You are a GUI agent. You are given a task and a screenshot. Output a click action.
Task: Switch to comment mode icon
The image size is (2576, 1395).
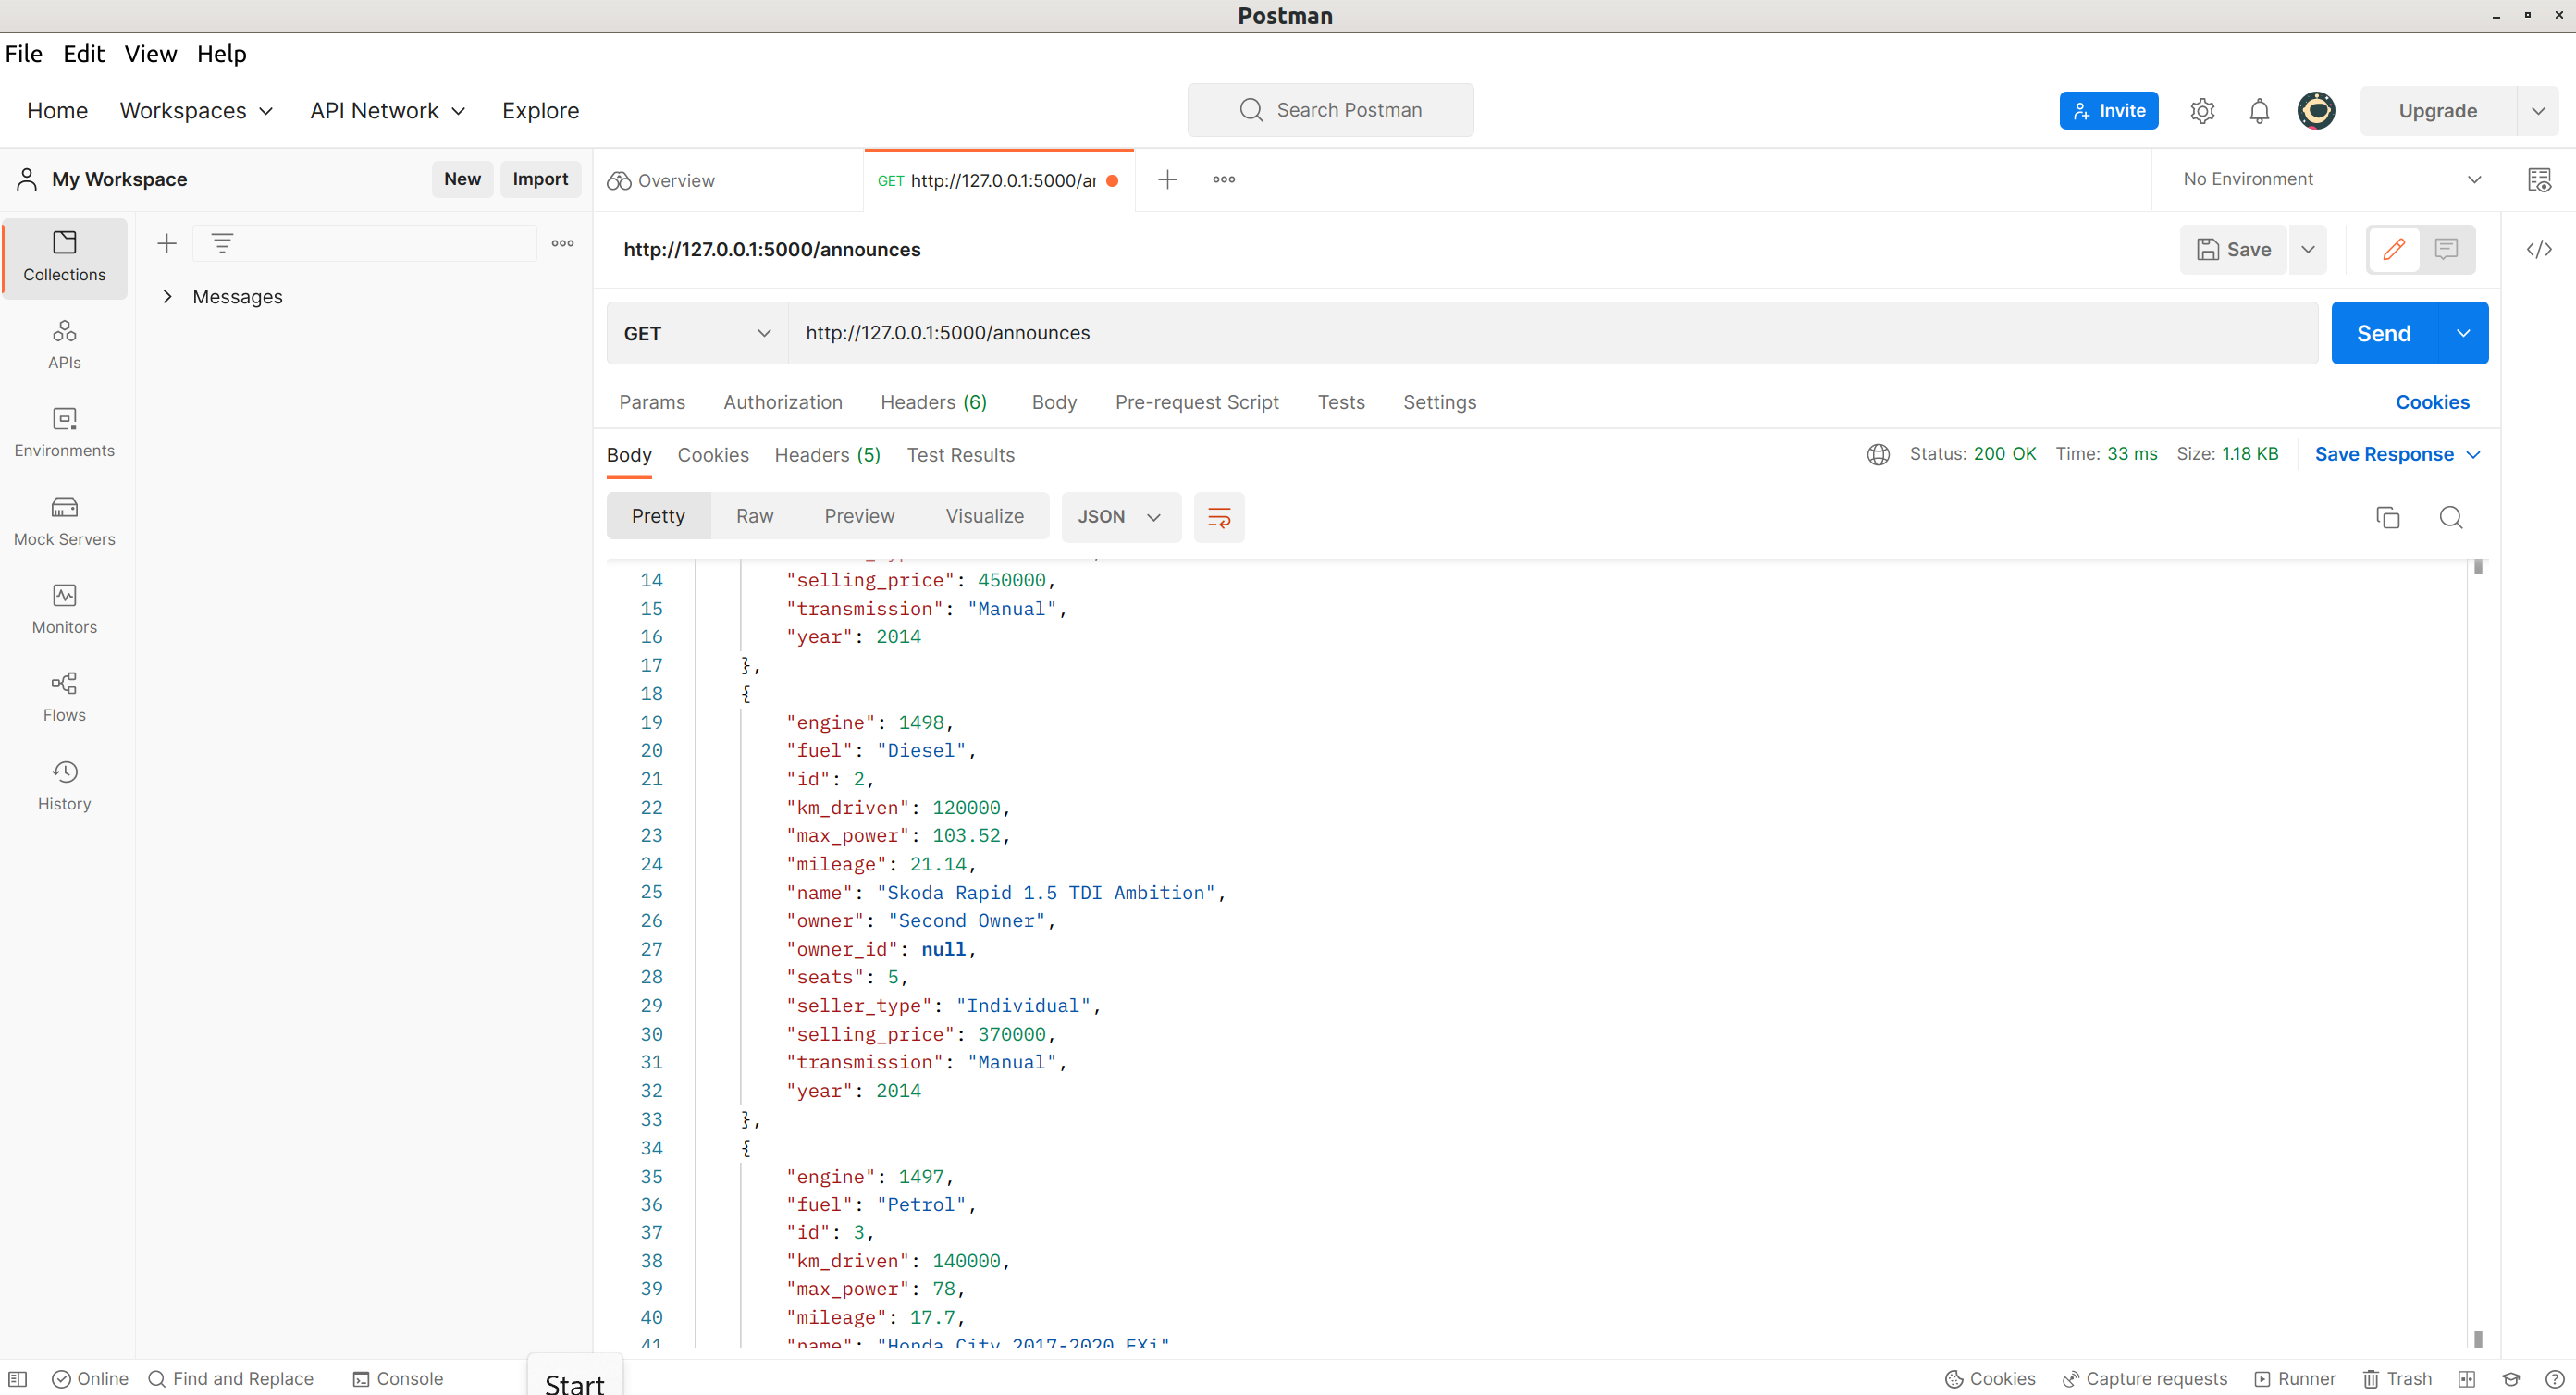[2446, 249]
